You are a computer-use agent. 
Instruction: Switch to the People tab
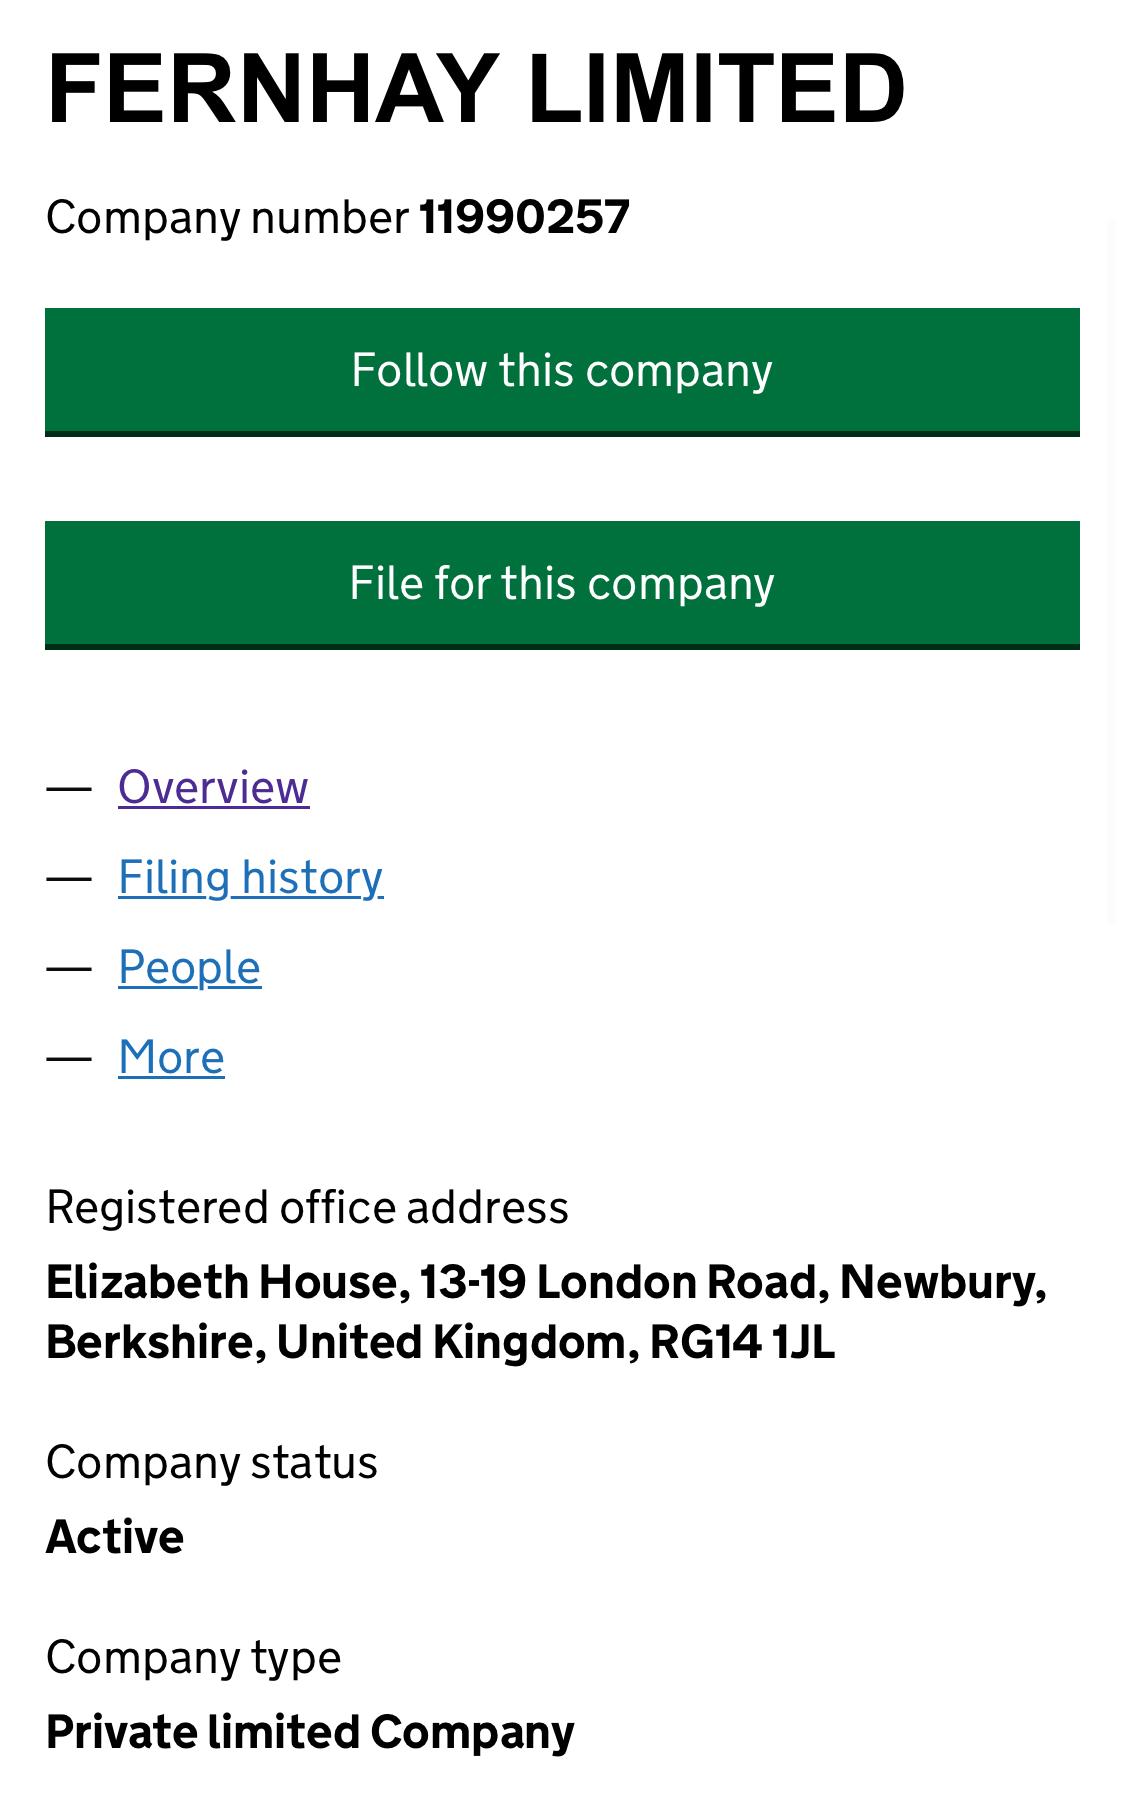pyautogui.click(x=189, y=968)
